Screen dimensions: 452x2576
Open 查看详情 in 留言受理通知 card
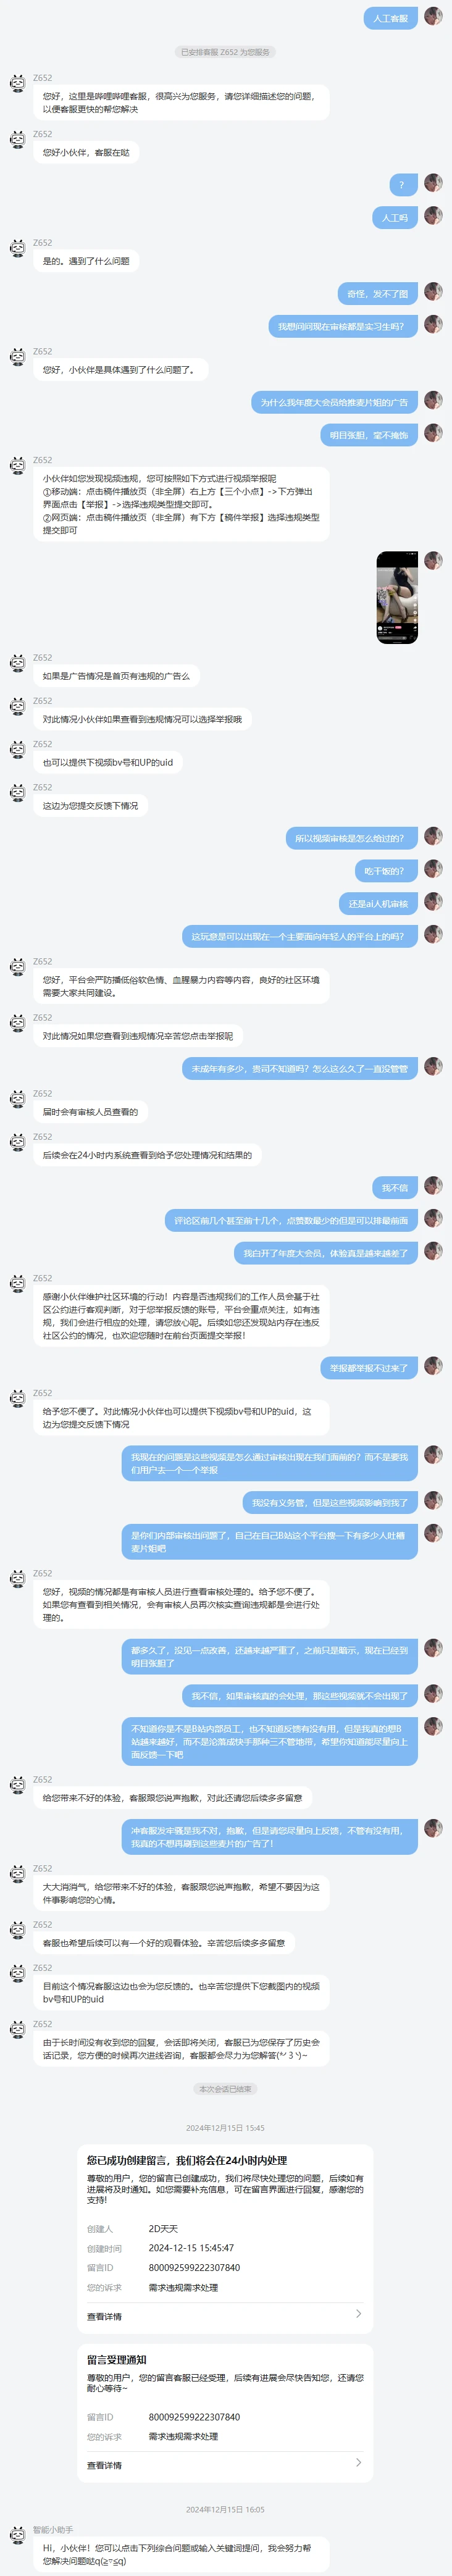click(104, 2466)
